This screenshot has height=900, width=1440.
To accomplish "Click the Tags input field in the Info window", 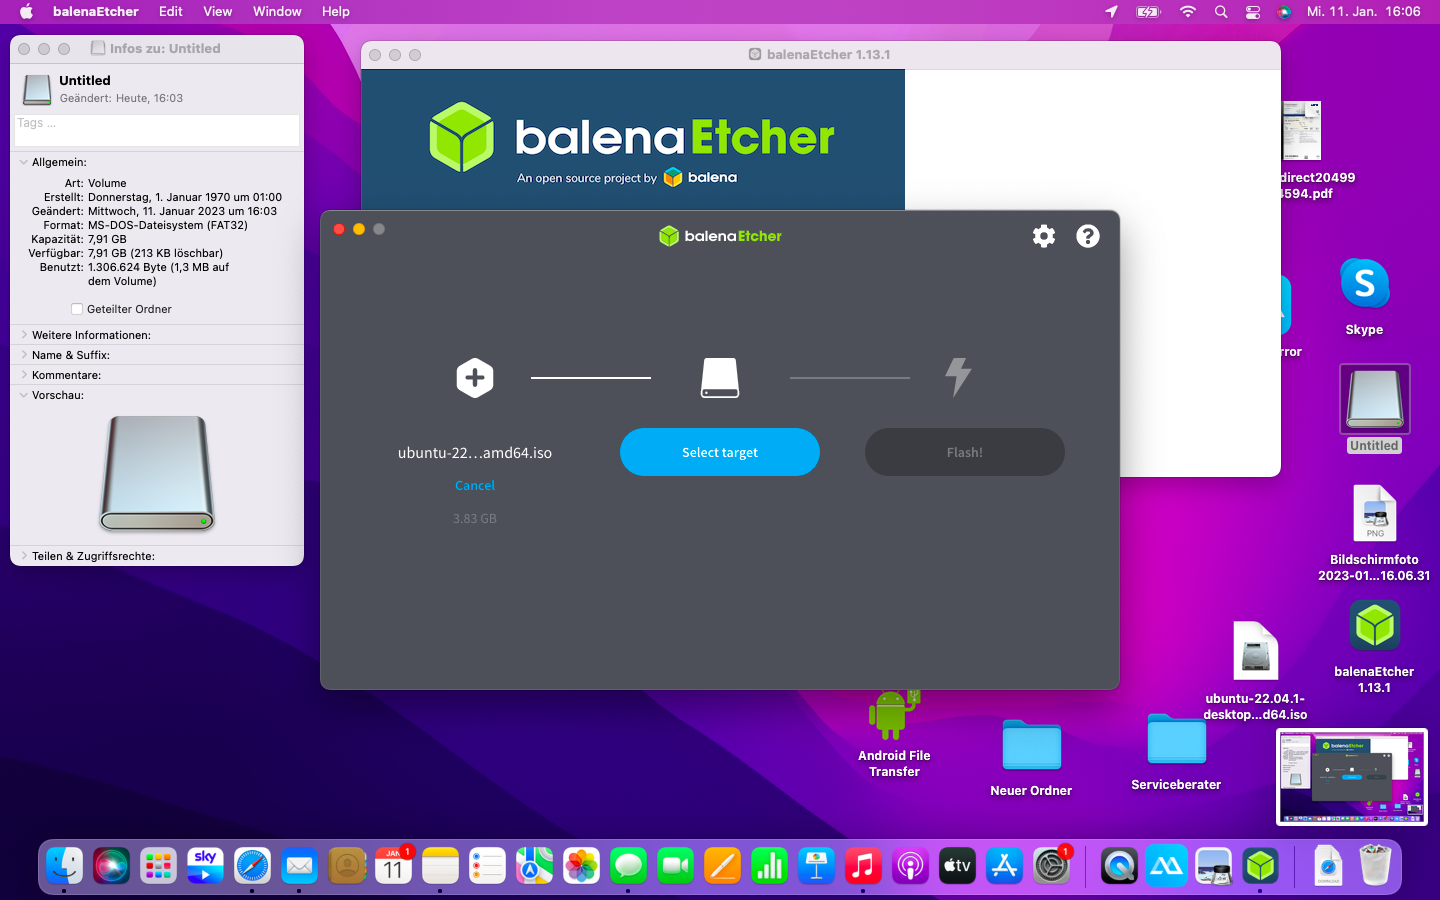I will click(x=157, y=130).
